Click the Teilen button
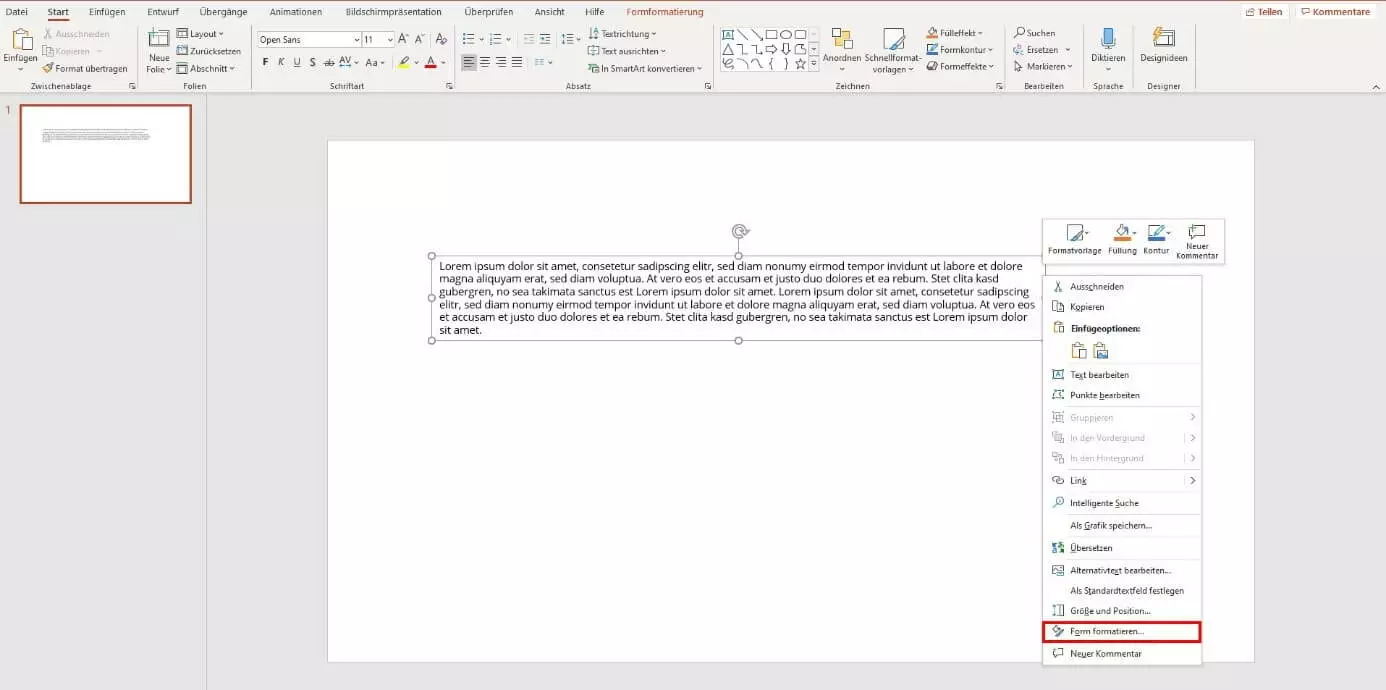The width and height of the screenshot is (1386, 690). 1263,12
